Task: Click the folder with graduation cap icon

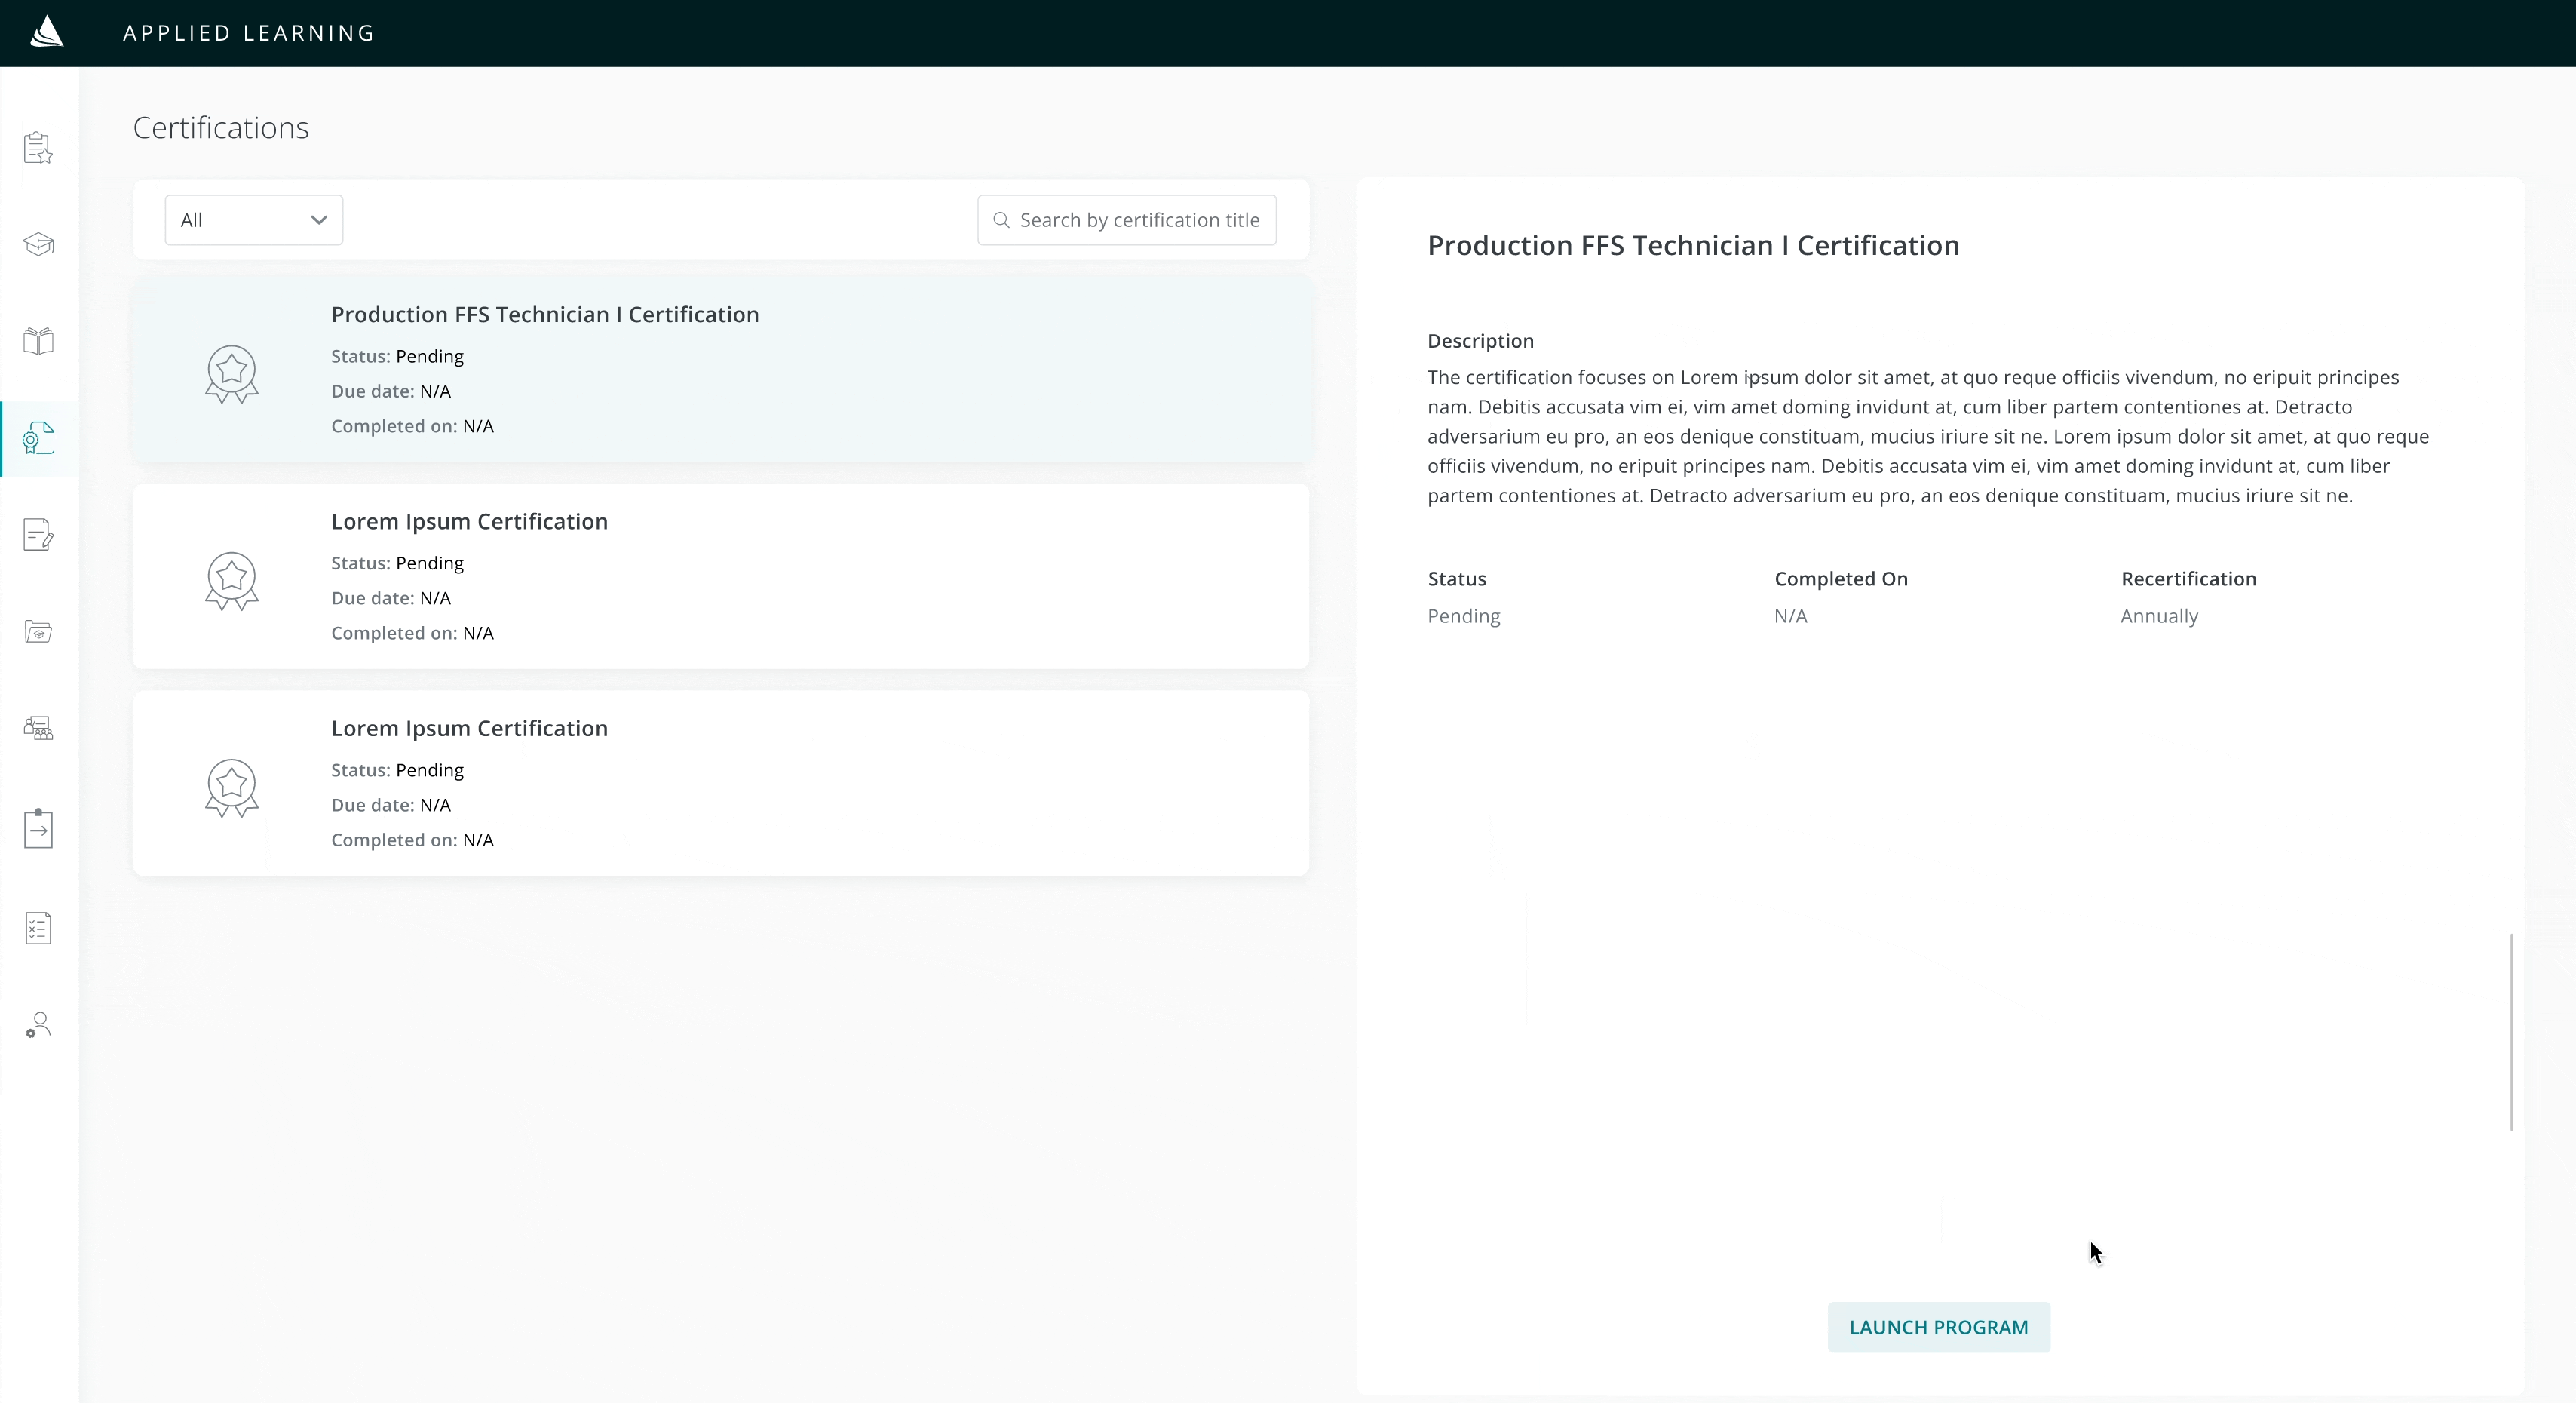Action: coord(38,632)
